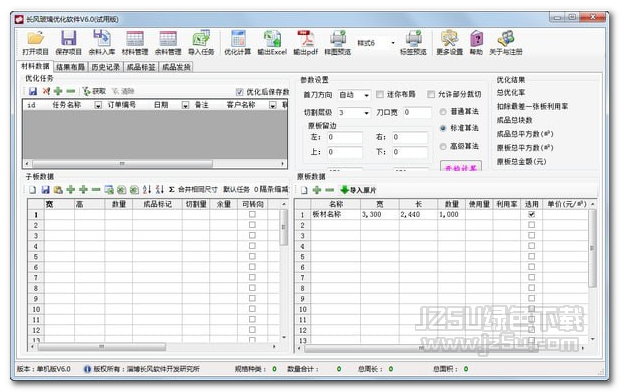Select the 高级算法 radio button
Image resolution: width=620 pixels, height=392 pixels.
click(x=443, y=146)
